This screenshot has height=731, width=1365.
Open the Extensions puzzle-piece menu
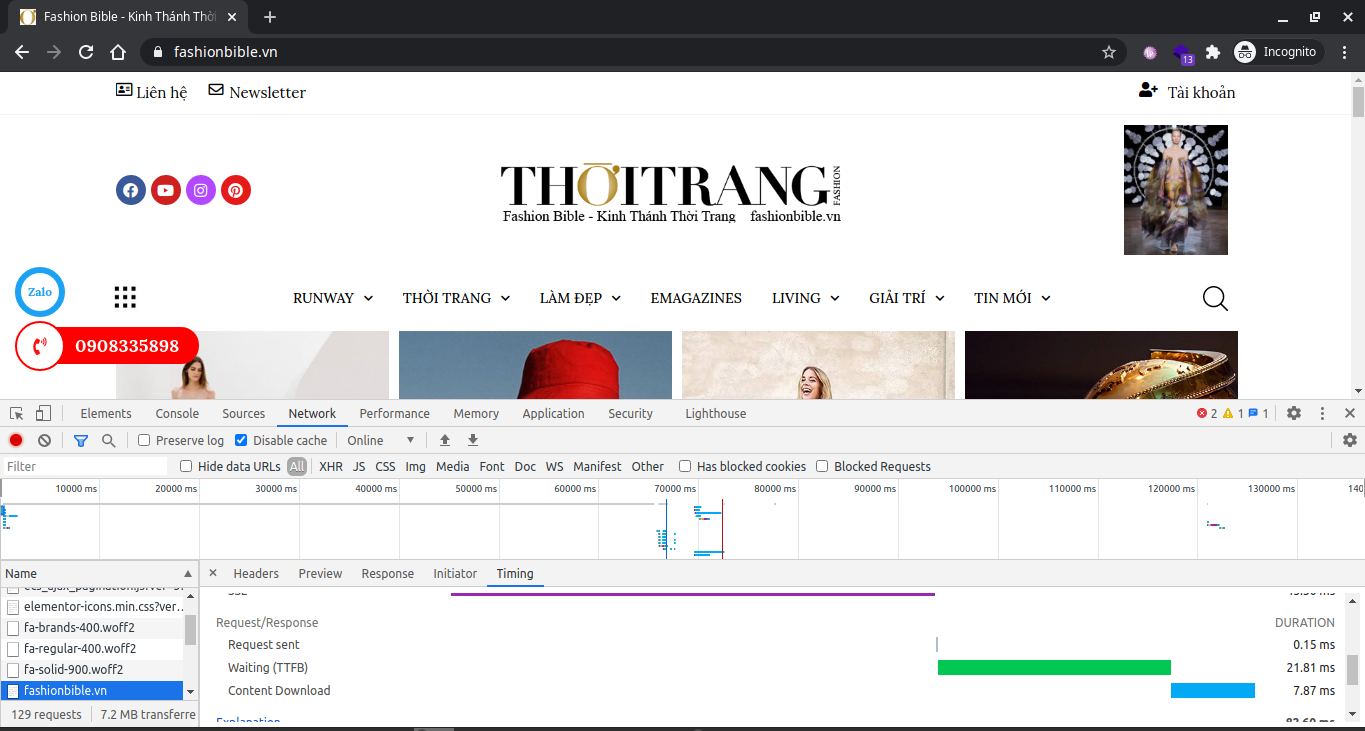coord(1213,52)
